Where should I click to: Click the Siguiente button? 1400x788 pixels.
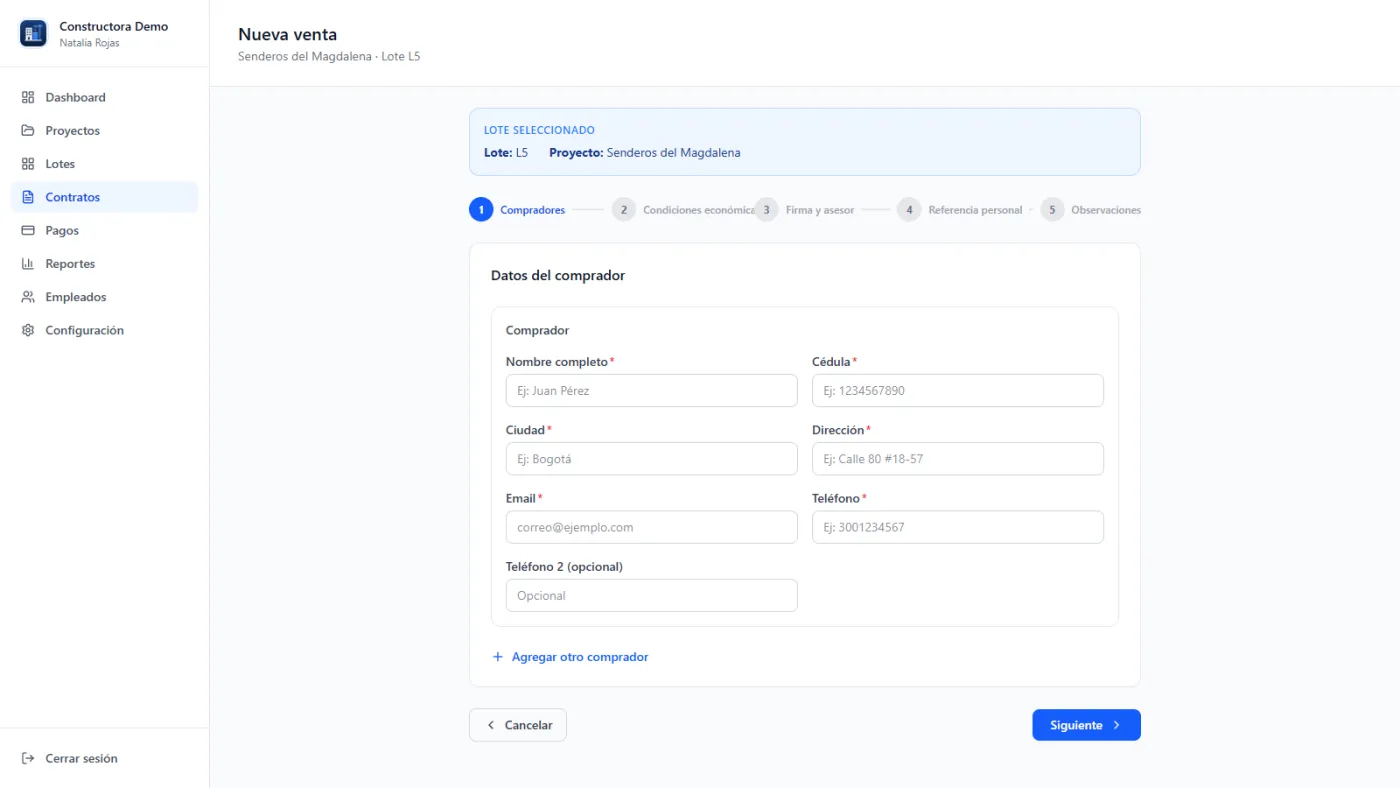click(1086, 725)
